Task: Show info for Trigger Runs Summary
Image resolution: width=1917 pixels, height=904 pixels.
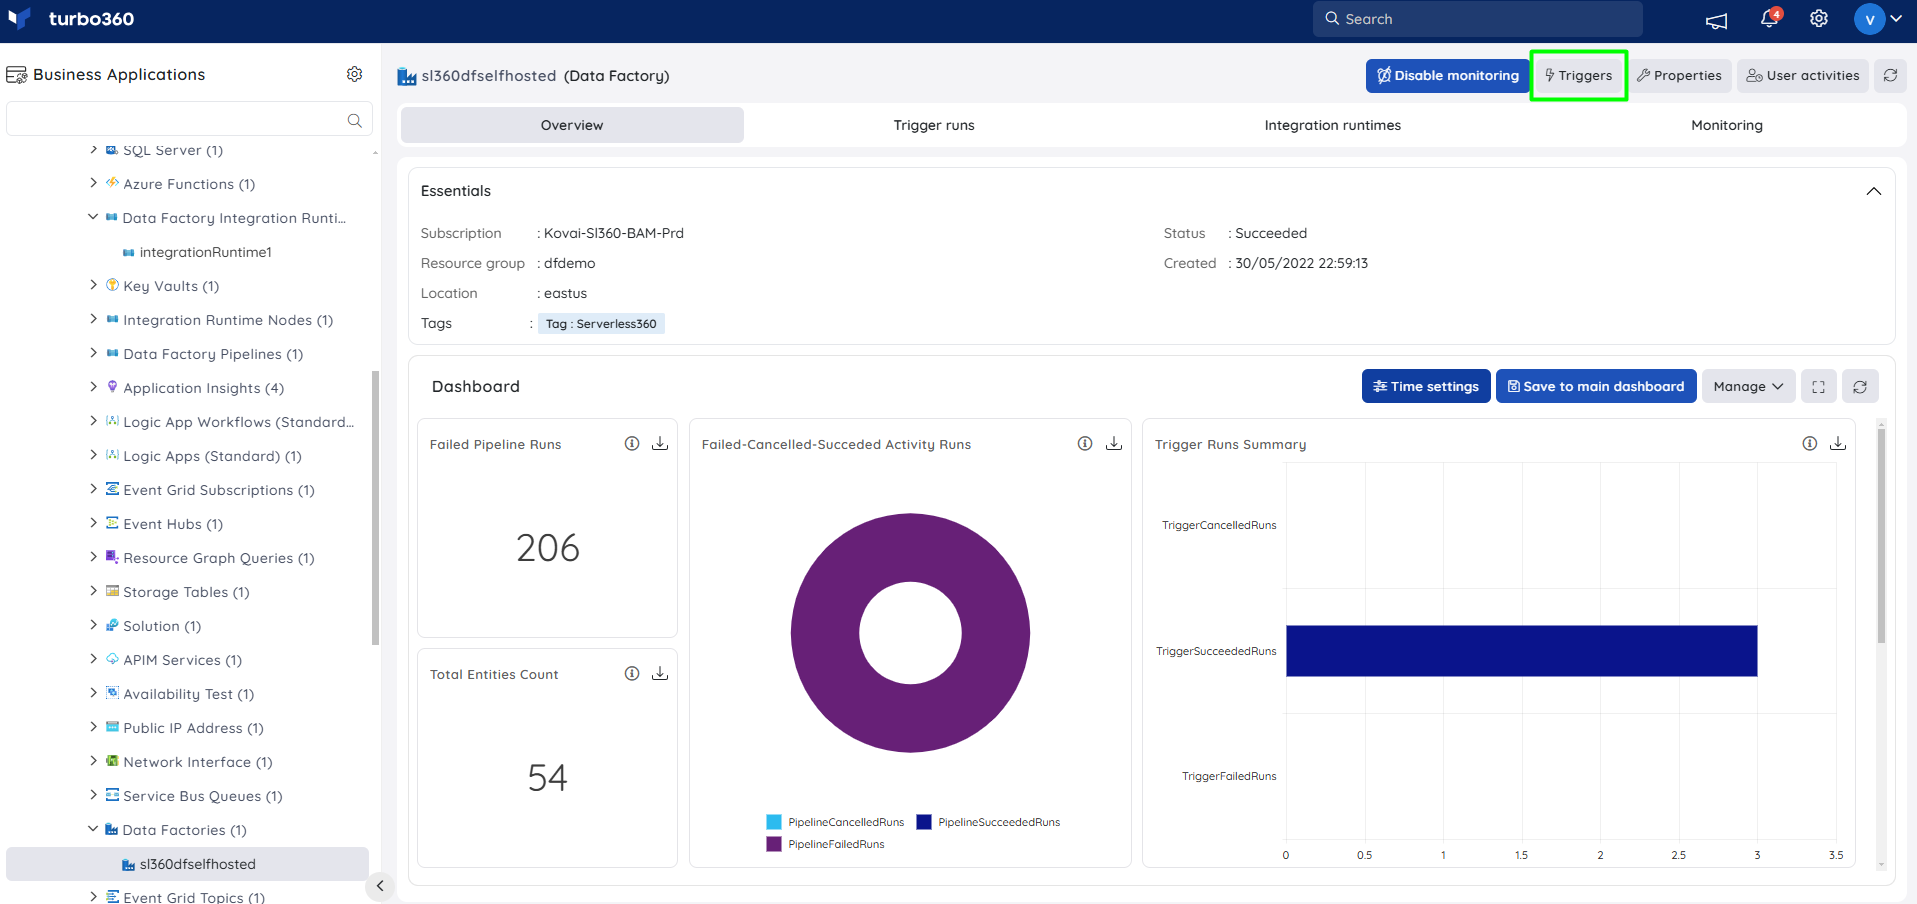Action: tap(1810, 444)
